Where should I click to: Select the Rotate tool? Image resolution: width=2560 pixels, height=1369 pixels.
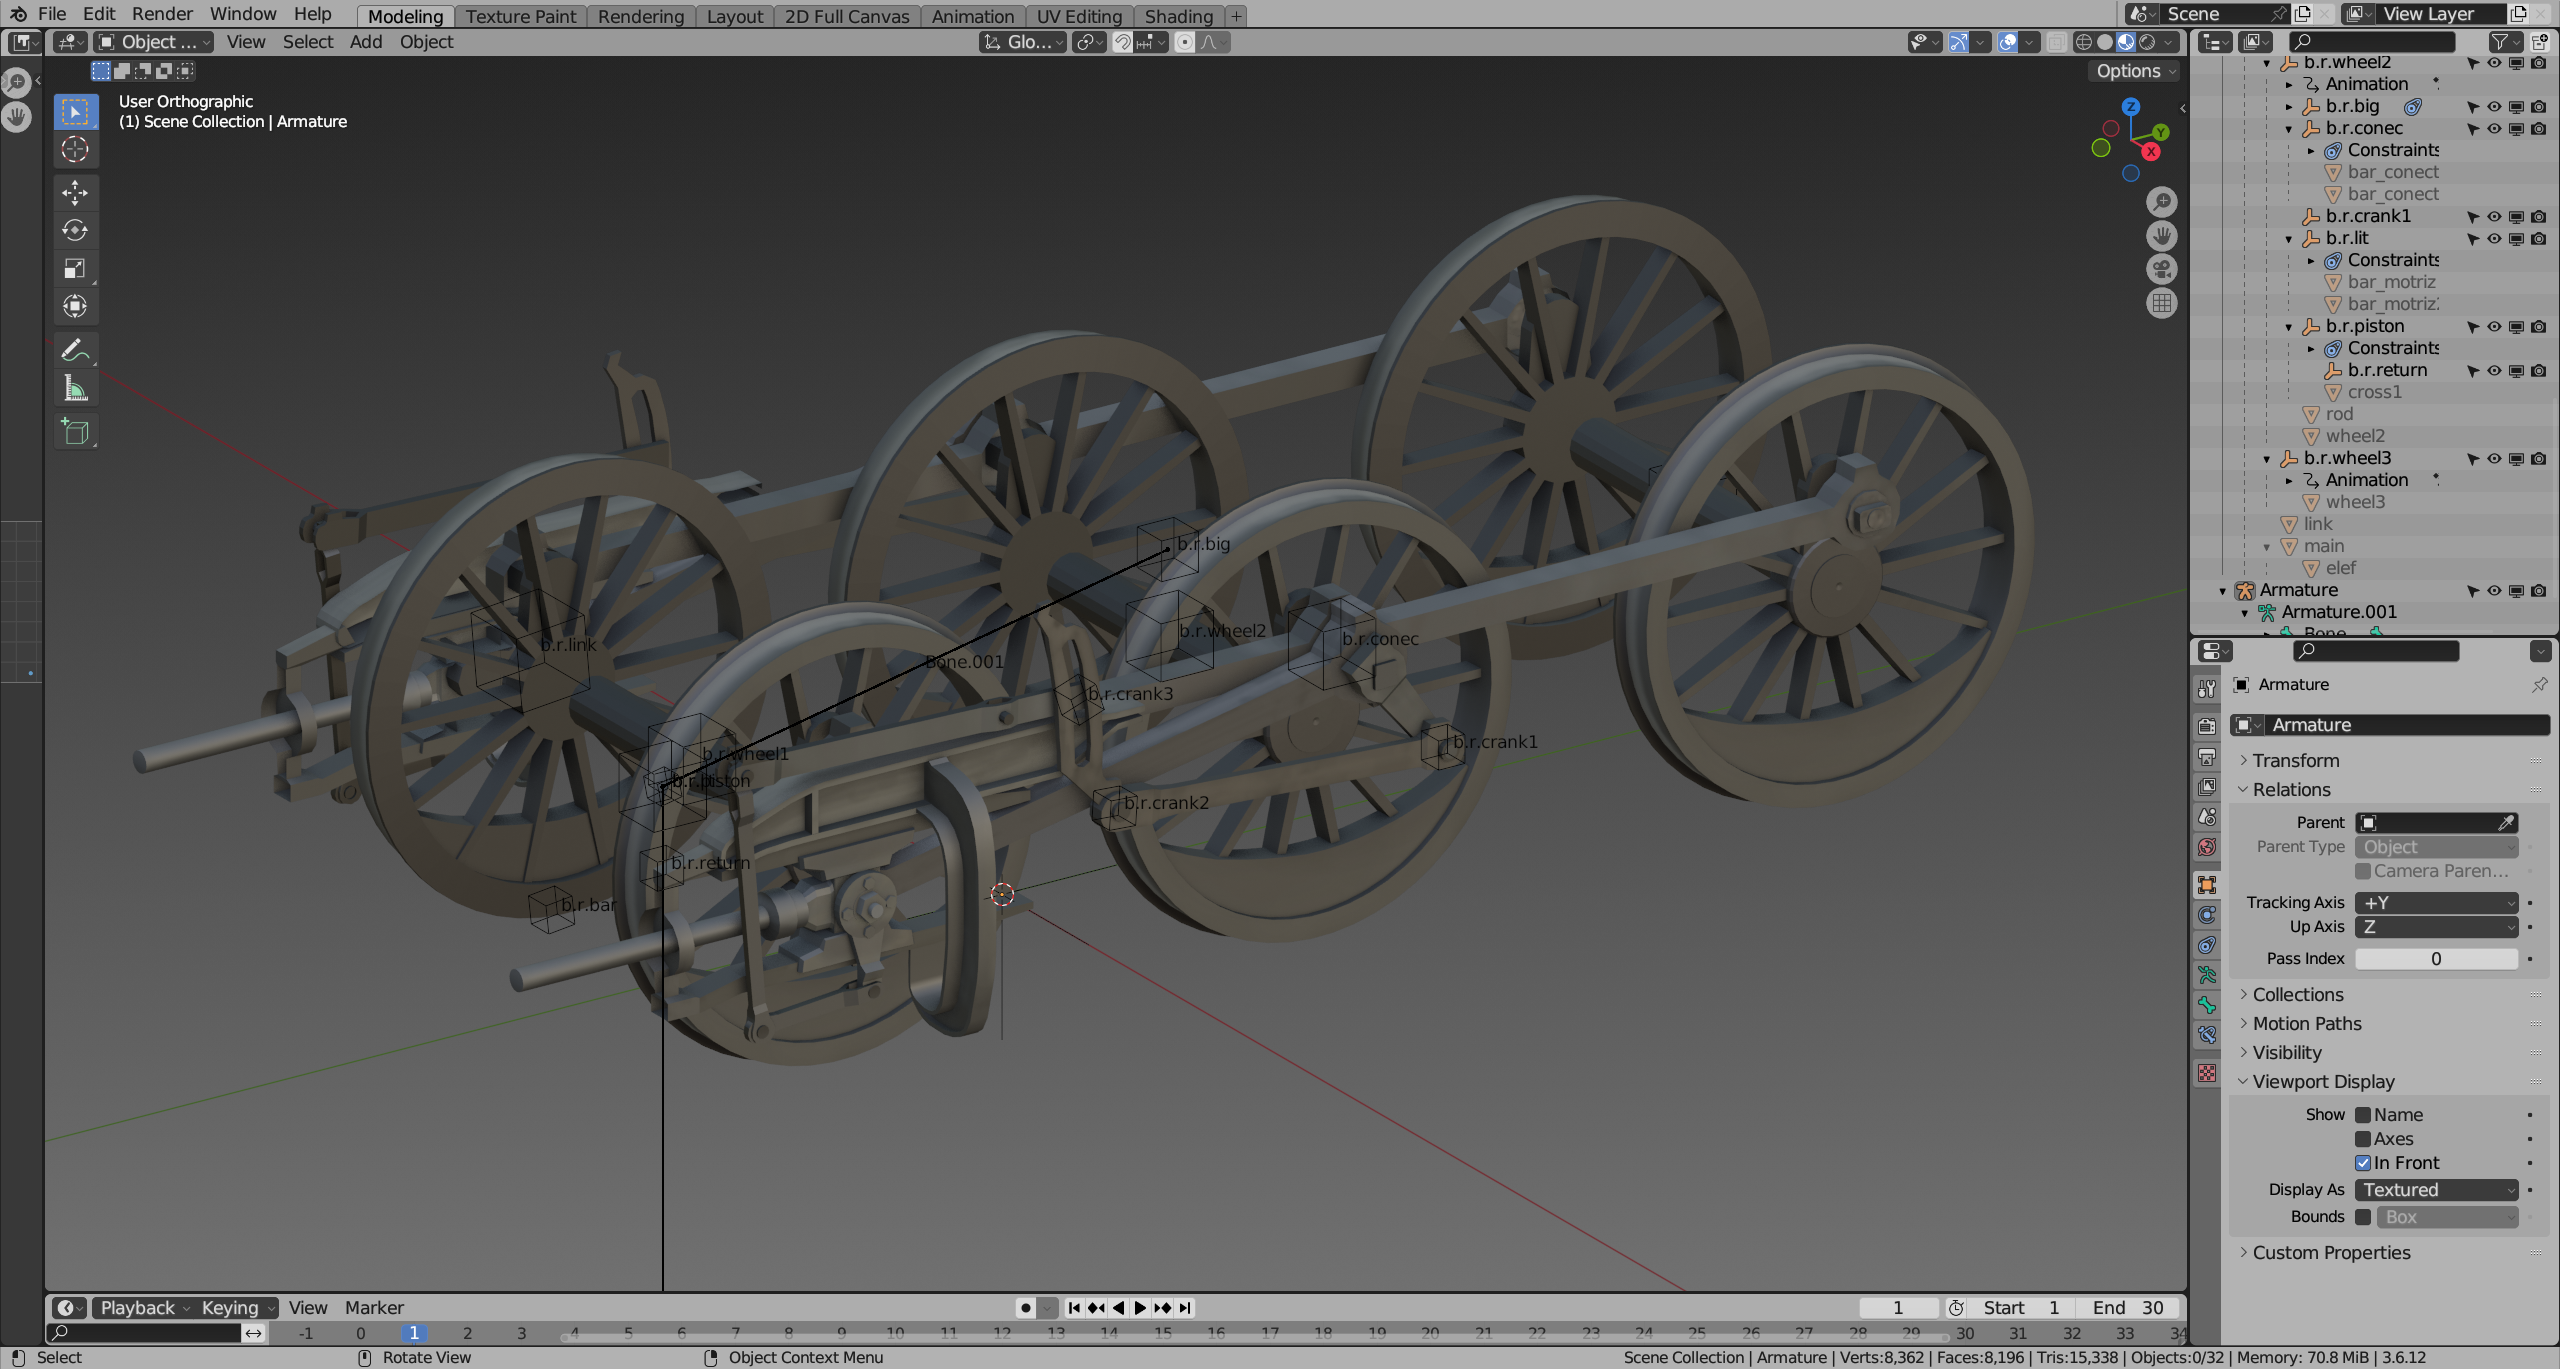[75, 230]
